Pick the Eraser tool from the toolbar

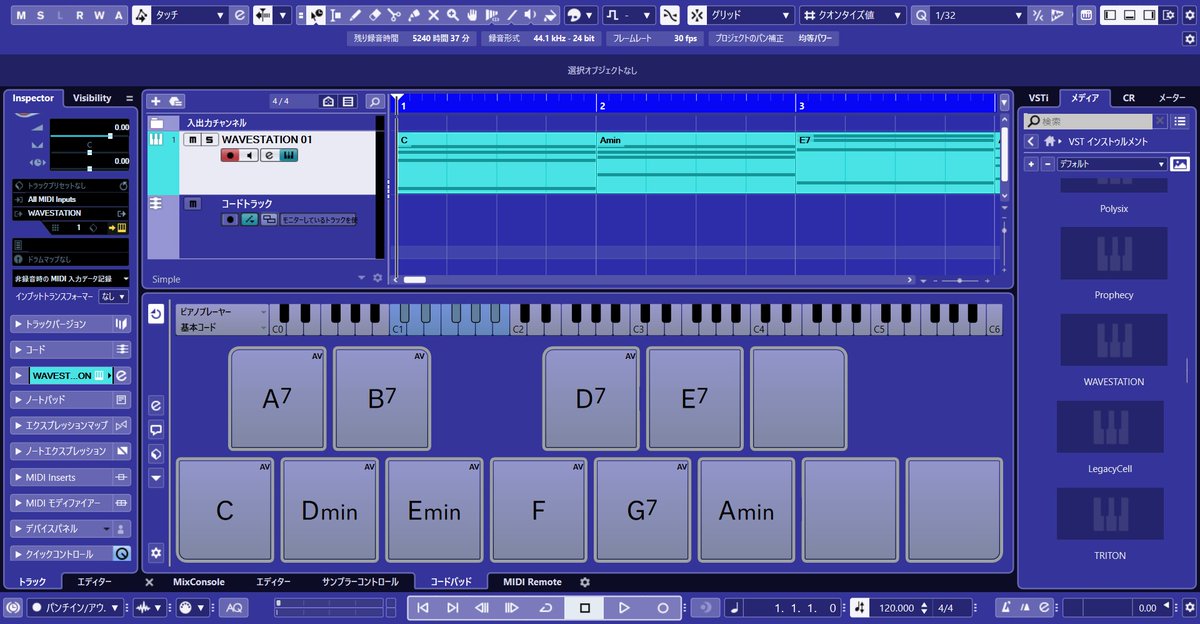tap(374, 15)
